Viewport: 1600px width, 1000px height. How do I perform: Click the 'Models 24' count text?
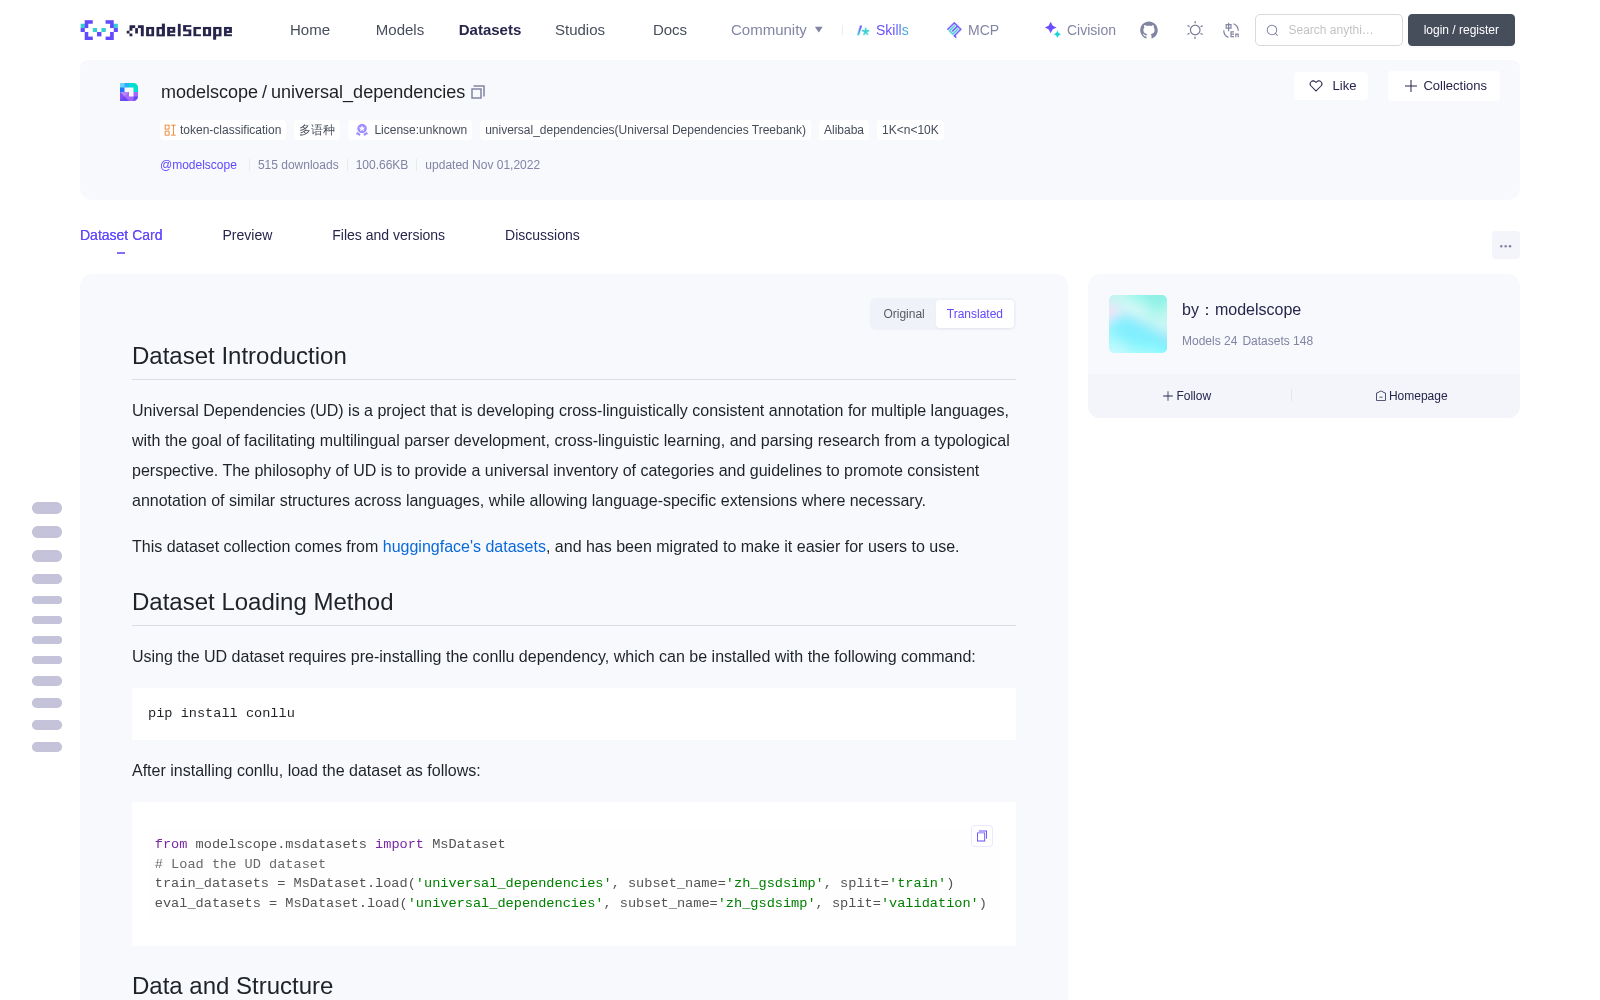pyautogui.click(x=1209, y=341)
